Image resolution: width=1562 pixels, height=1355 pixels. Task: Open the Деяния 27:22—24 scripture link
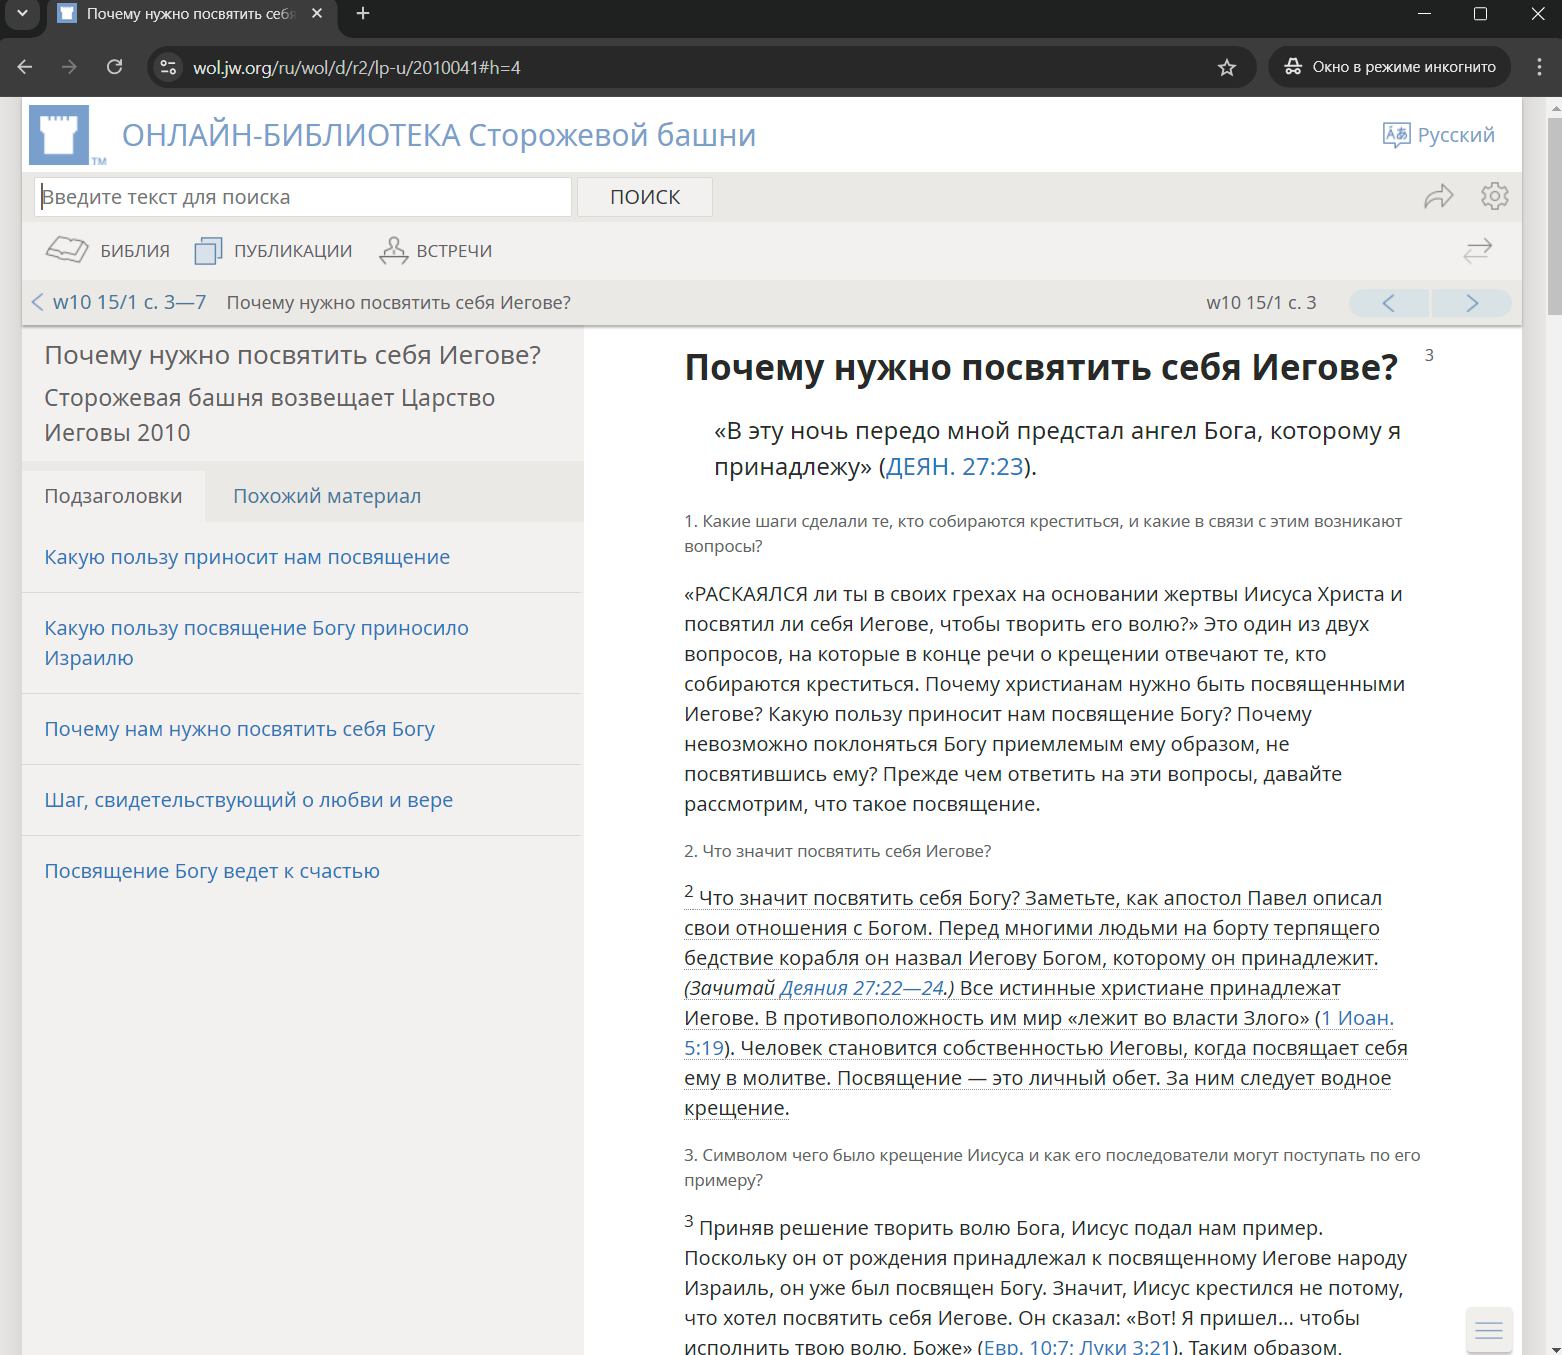point(862,988)
